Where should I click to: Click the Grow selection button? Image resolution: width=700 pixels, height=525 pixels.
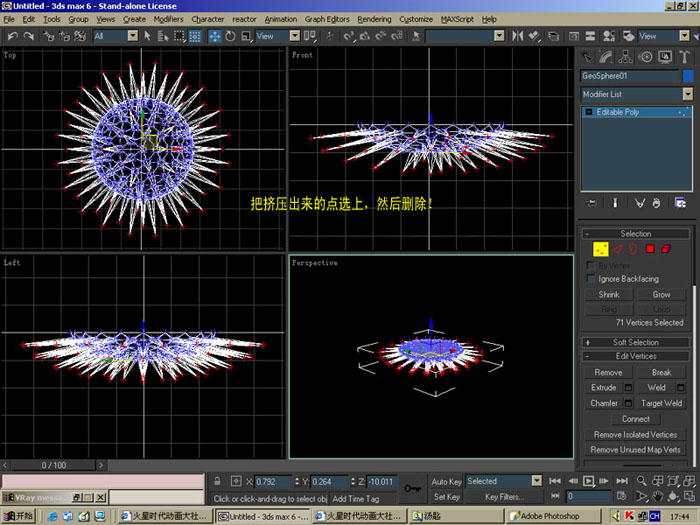(661, 295)
